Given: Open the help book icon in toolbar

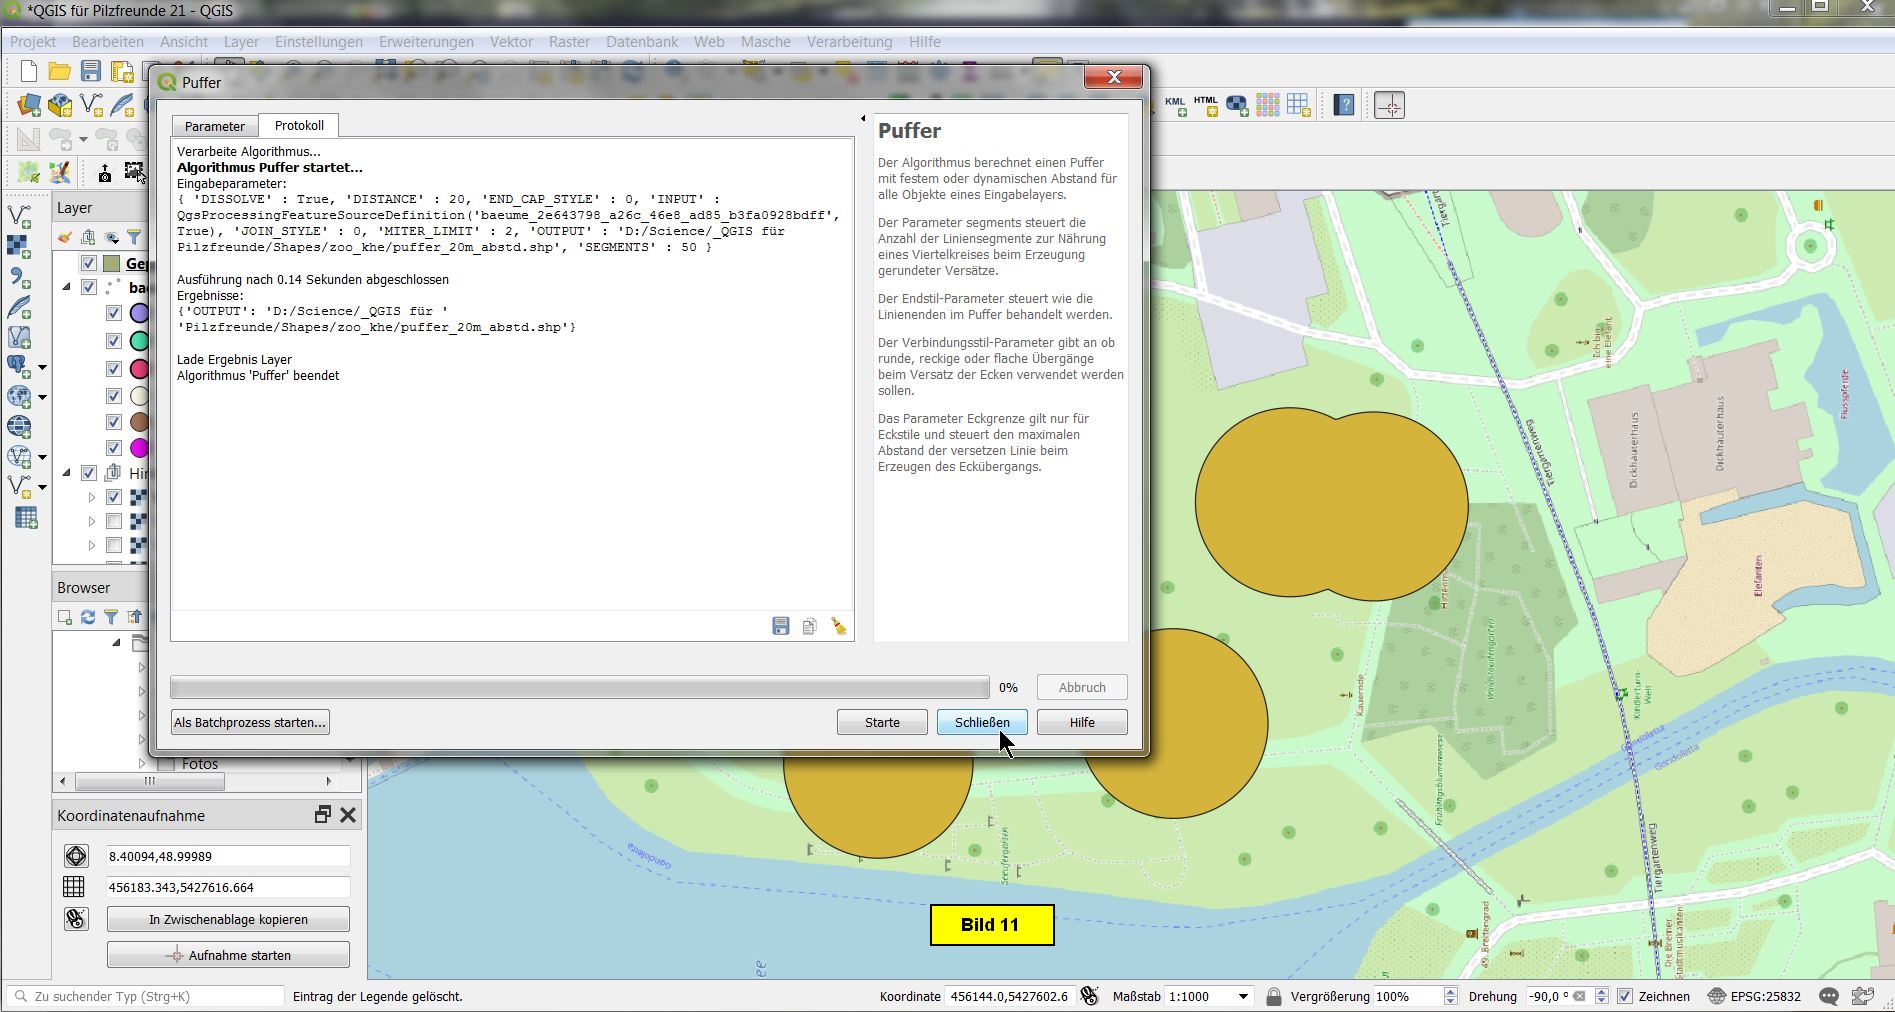Looking at the screenshot, I should (1343, 105).
